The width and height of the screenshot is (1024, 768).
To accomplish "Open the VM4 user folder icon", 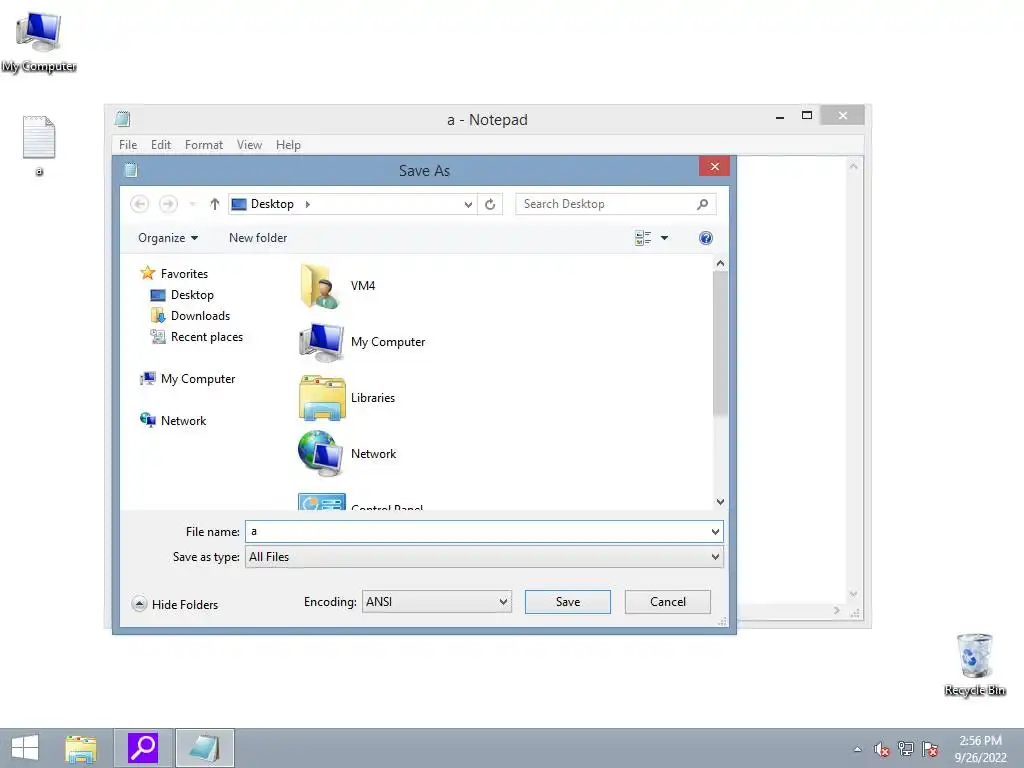I will click(x=320, y=286).
